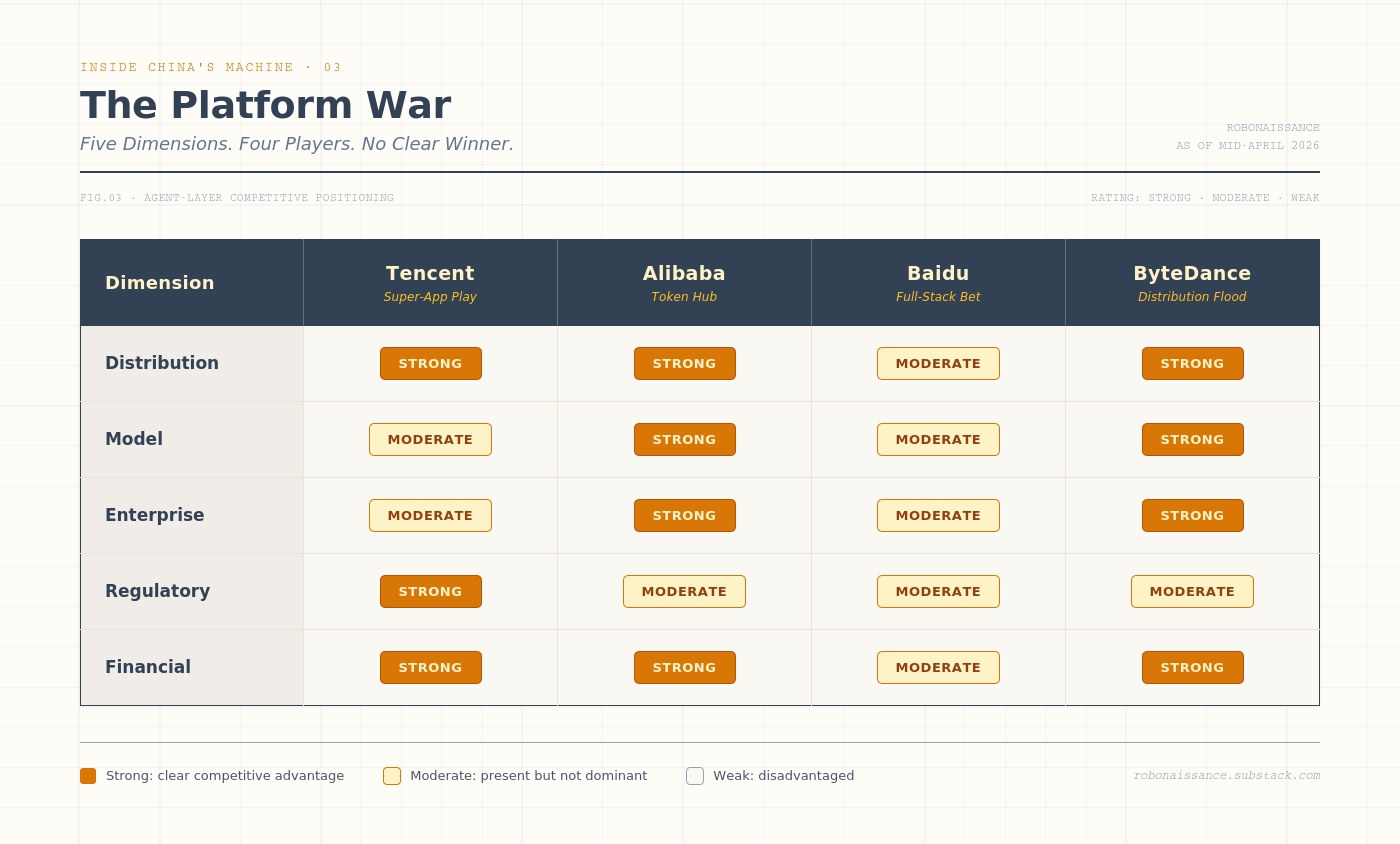Click ByteDance's Regulatory MODERATE badge
The width and height of the screenshot is (1400, 844).
1192,591
